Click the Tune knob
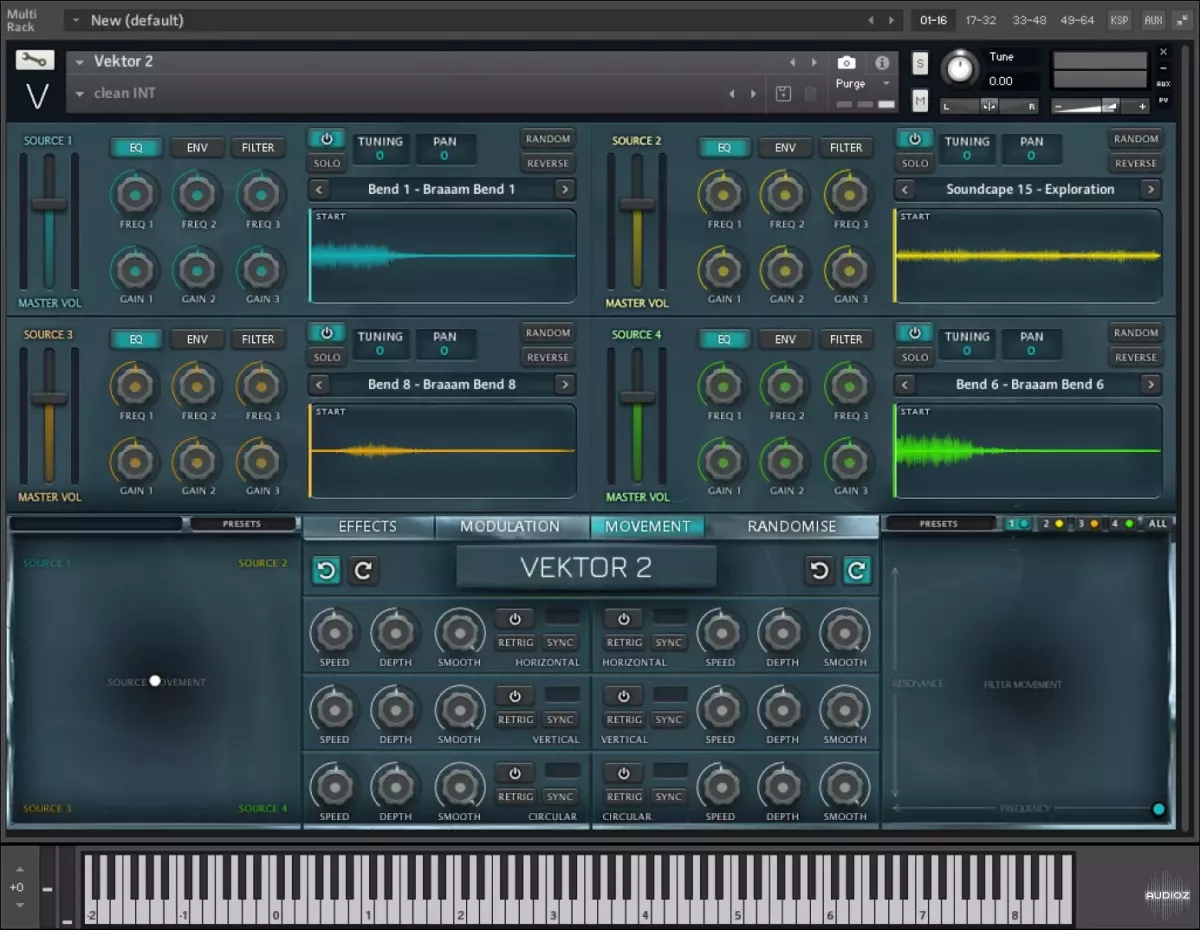The width and height of the screenshot is (1200, 930). (960, 67)
